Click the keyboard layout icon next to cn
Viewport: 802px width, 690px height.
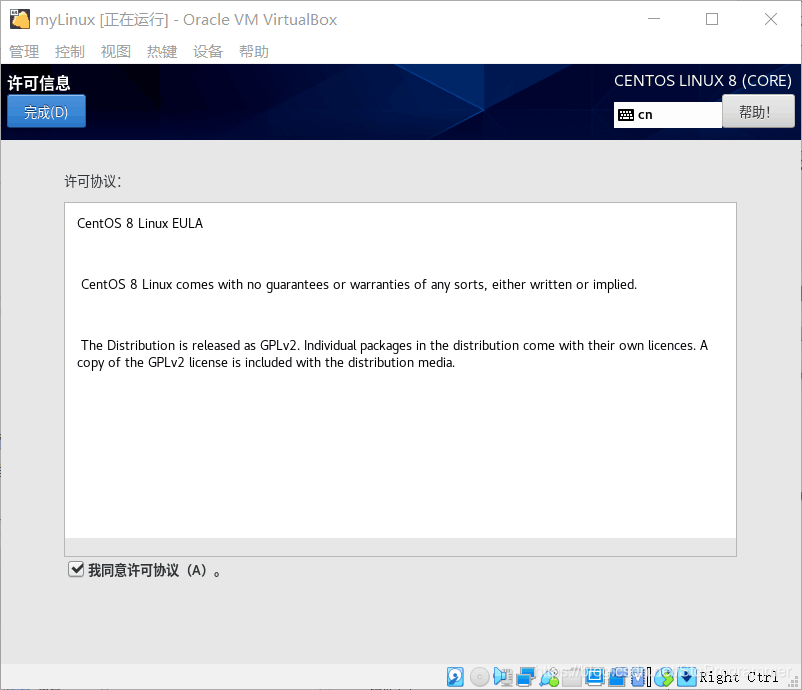[626, 115]
